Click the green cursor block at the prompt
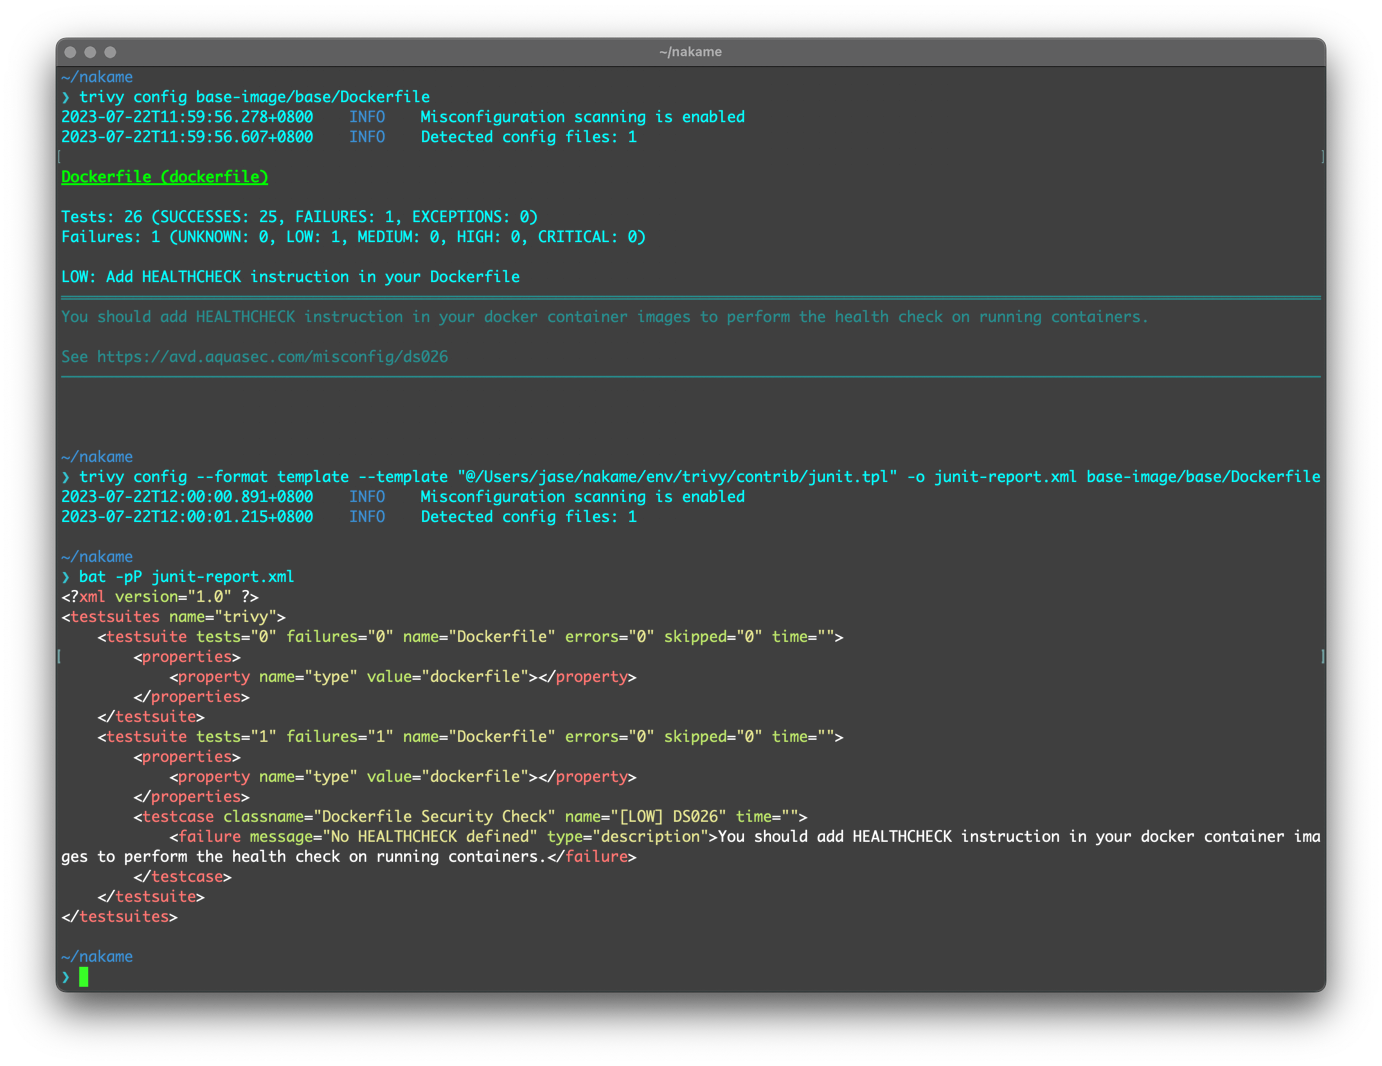 (x=84, y=977)
